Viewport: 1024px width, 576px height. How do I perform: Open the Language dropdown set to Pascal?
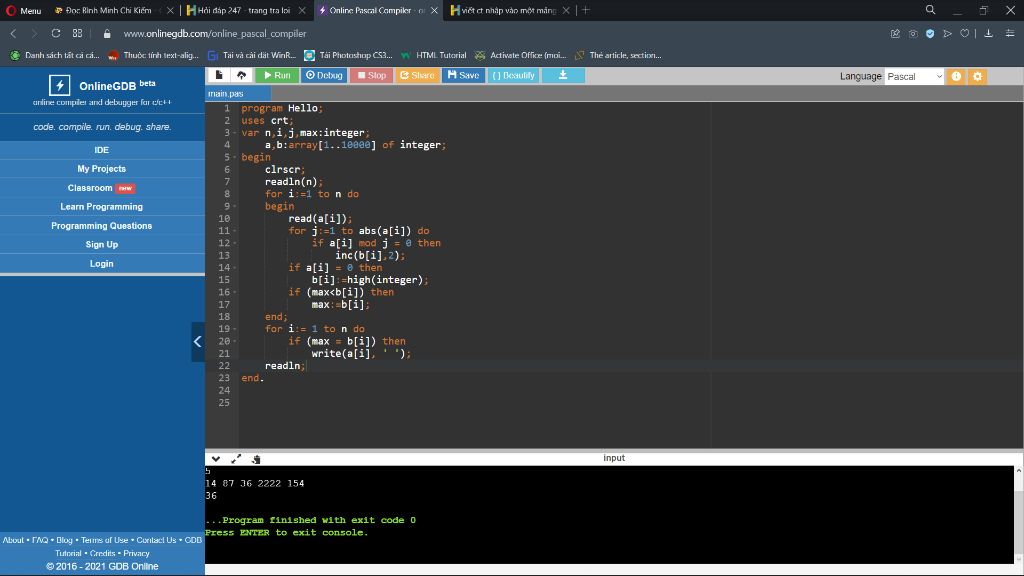pyautogui.click(x=914, y=76)
